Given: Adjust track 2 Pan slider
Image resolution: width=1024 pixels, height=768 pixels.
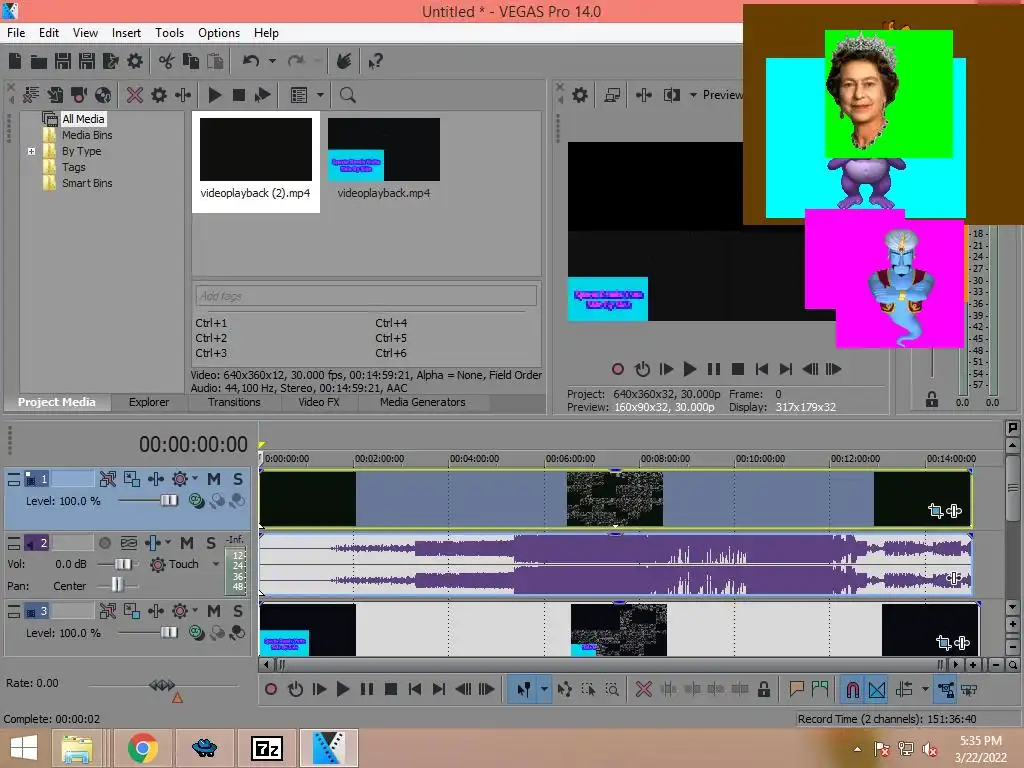Looking at the screenshot, I should click(117, 585).
